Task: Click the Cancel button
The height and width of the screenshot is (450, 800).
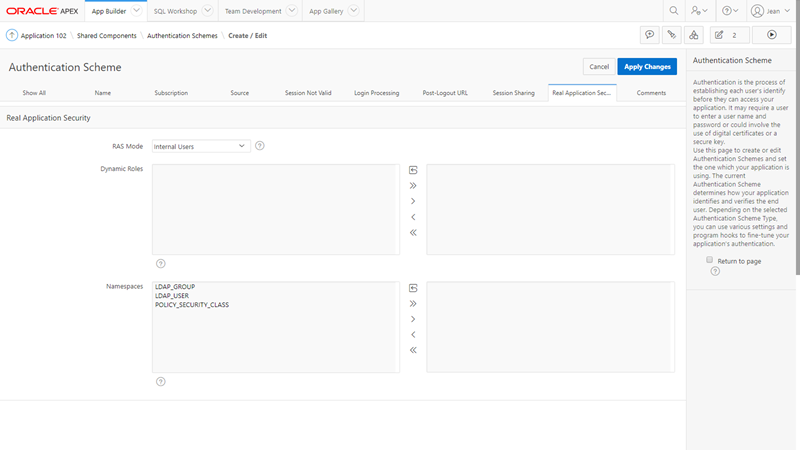Action: tap(599, 66)
